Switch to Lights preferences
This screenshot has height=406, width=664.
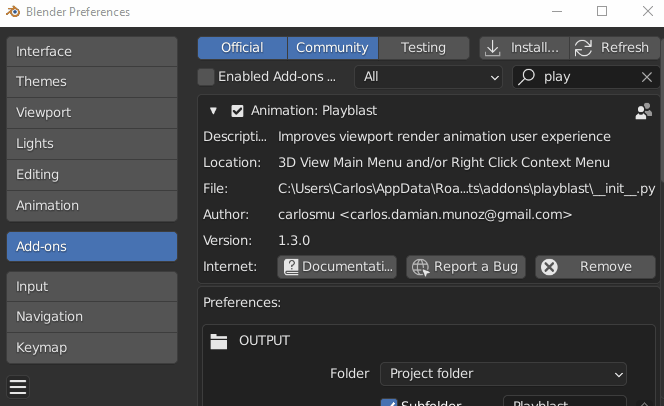(92, 144)
